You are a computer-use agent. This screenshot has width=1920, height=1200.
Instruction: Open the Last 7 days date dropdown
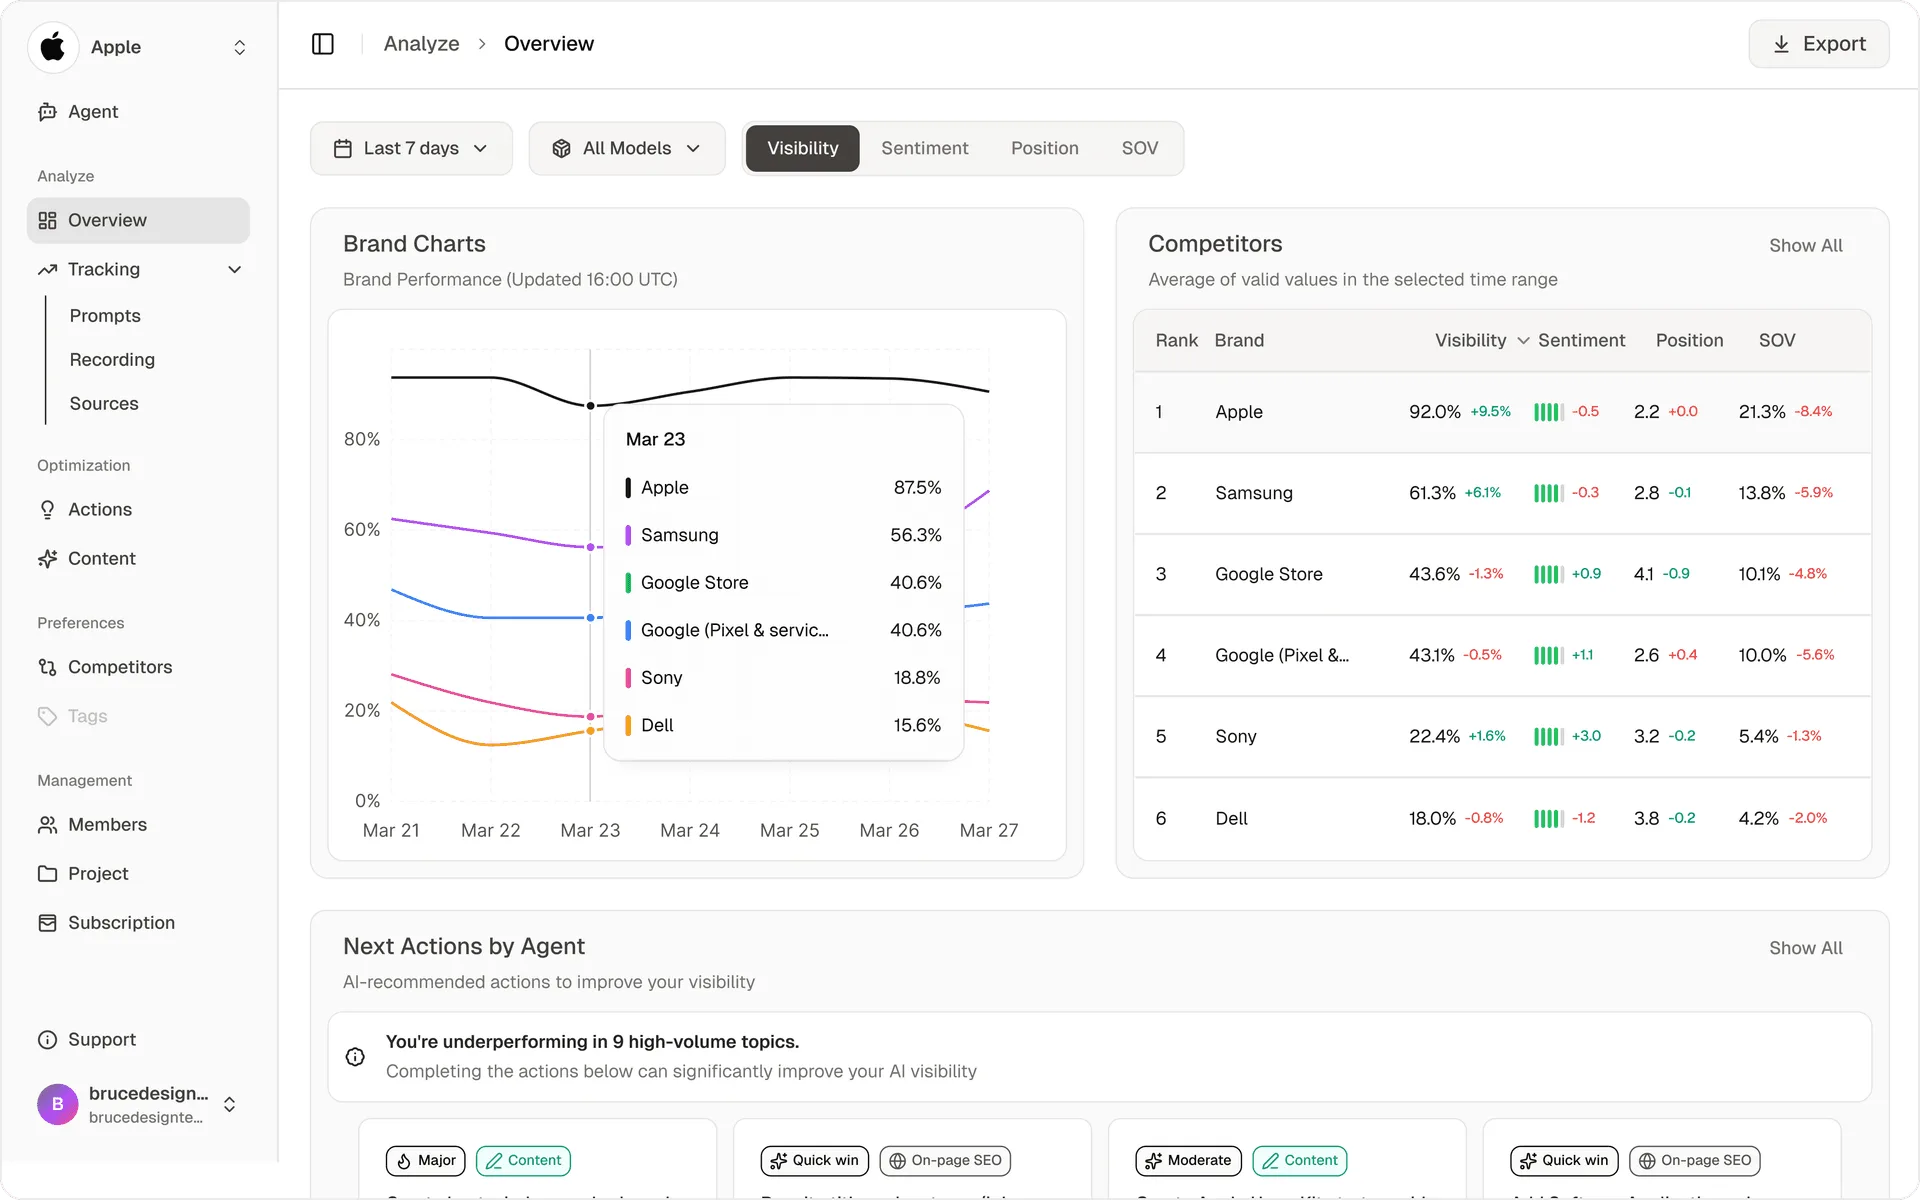[411, 149]
